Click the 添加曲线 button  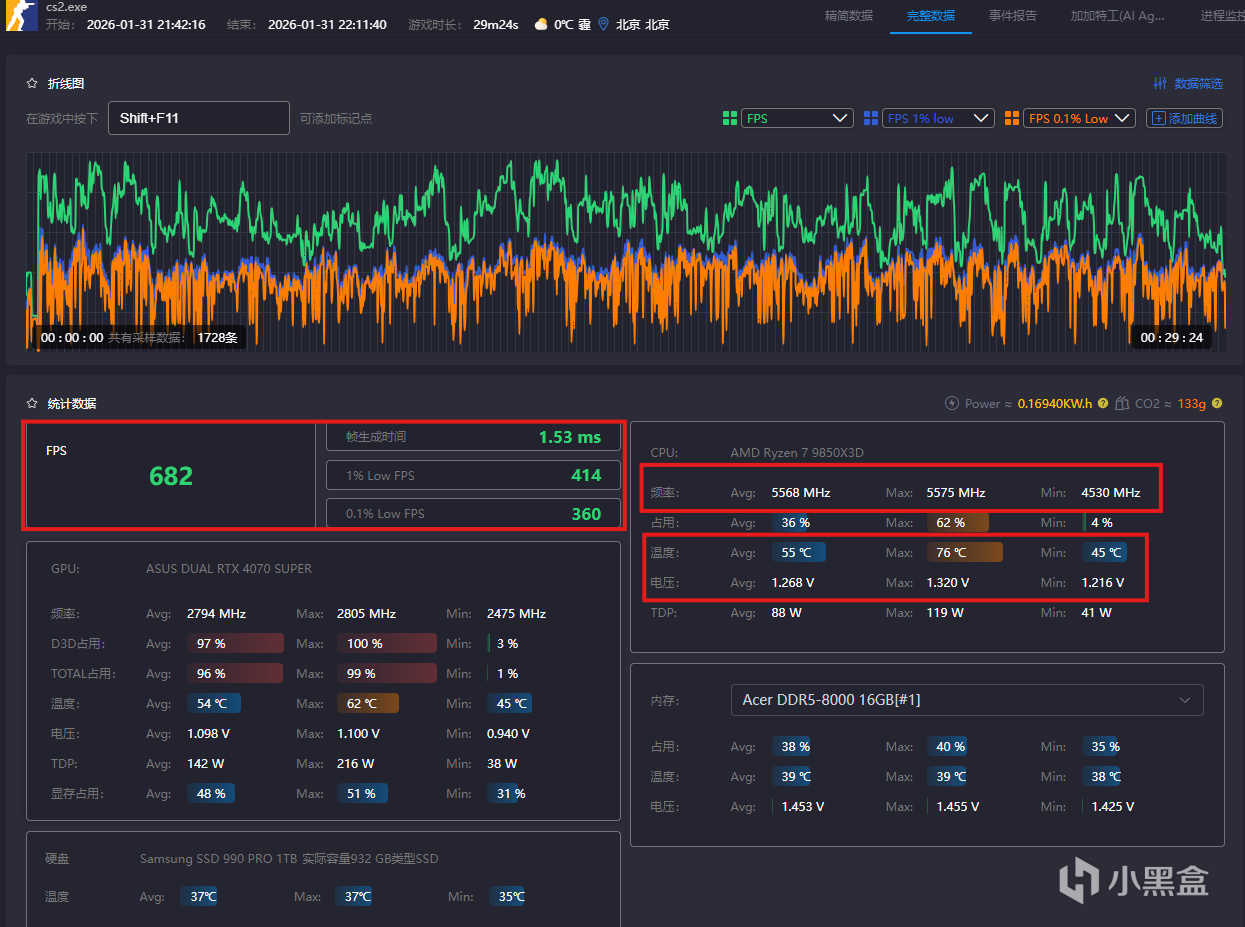point(1184,118)
